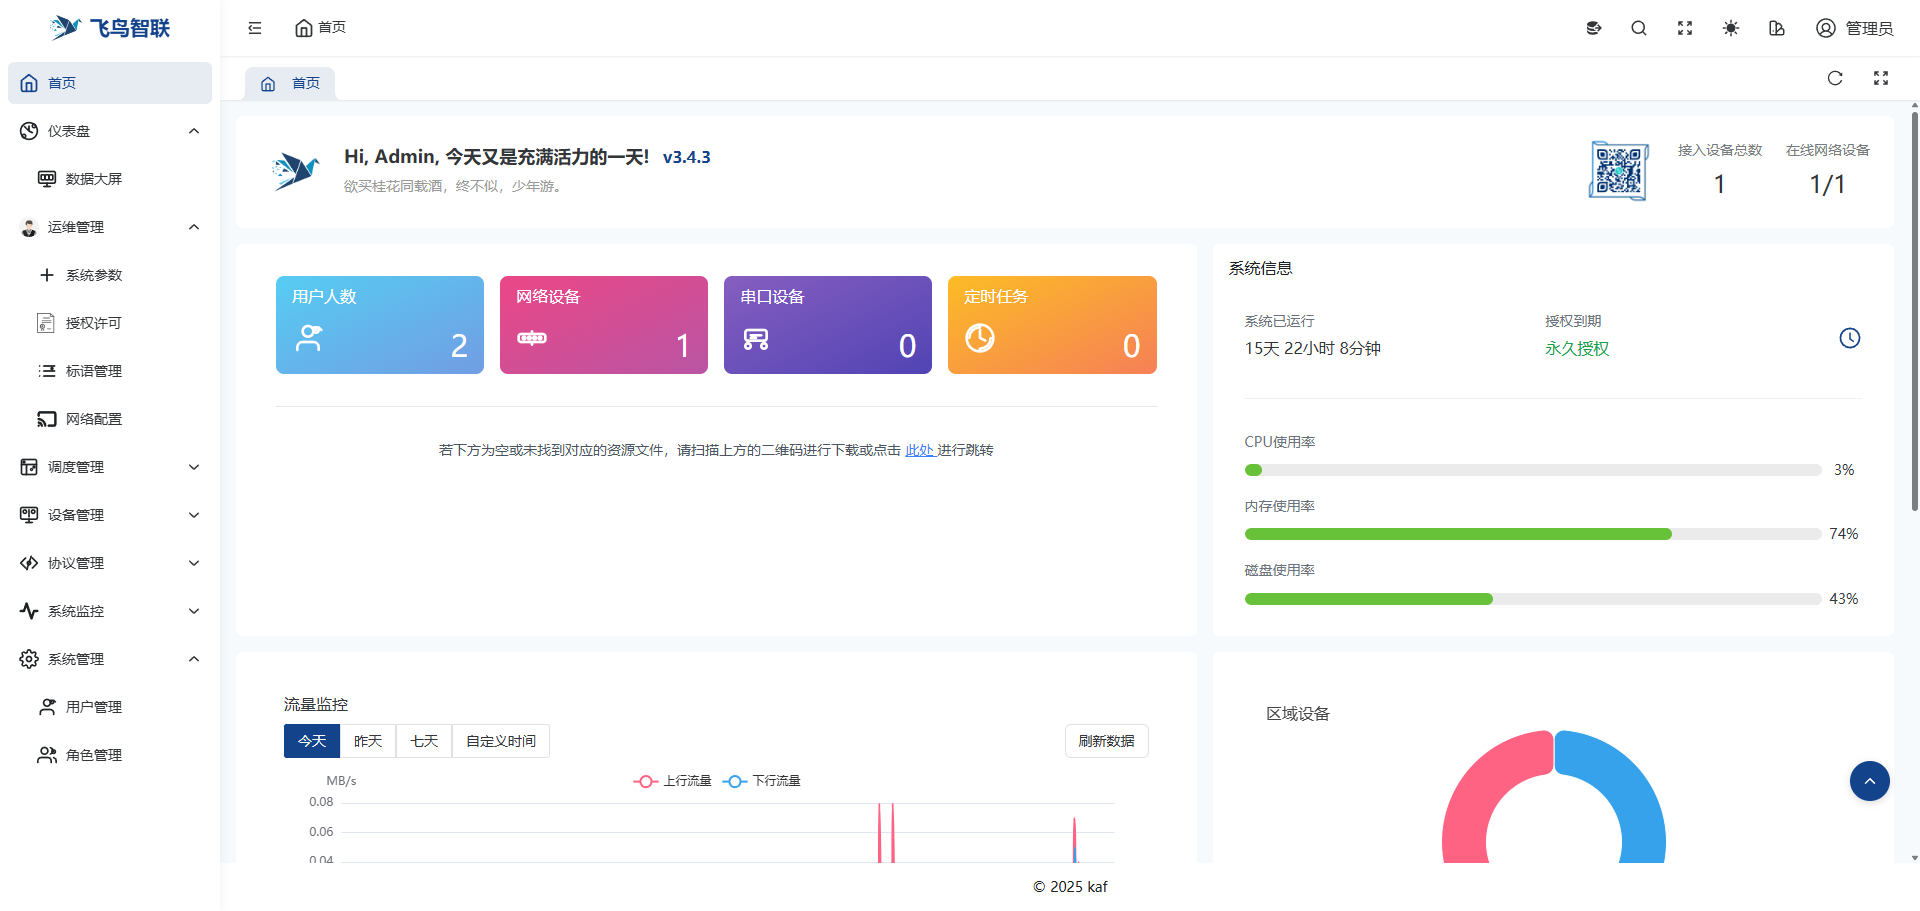This screenshot has height=911, width=1920.
Task: Click the home icon in the breadcrumb
Action: coord(304,28)
